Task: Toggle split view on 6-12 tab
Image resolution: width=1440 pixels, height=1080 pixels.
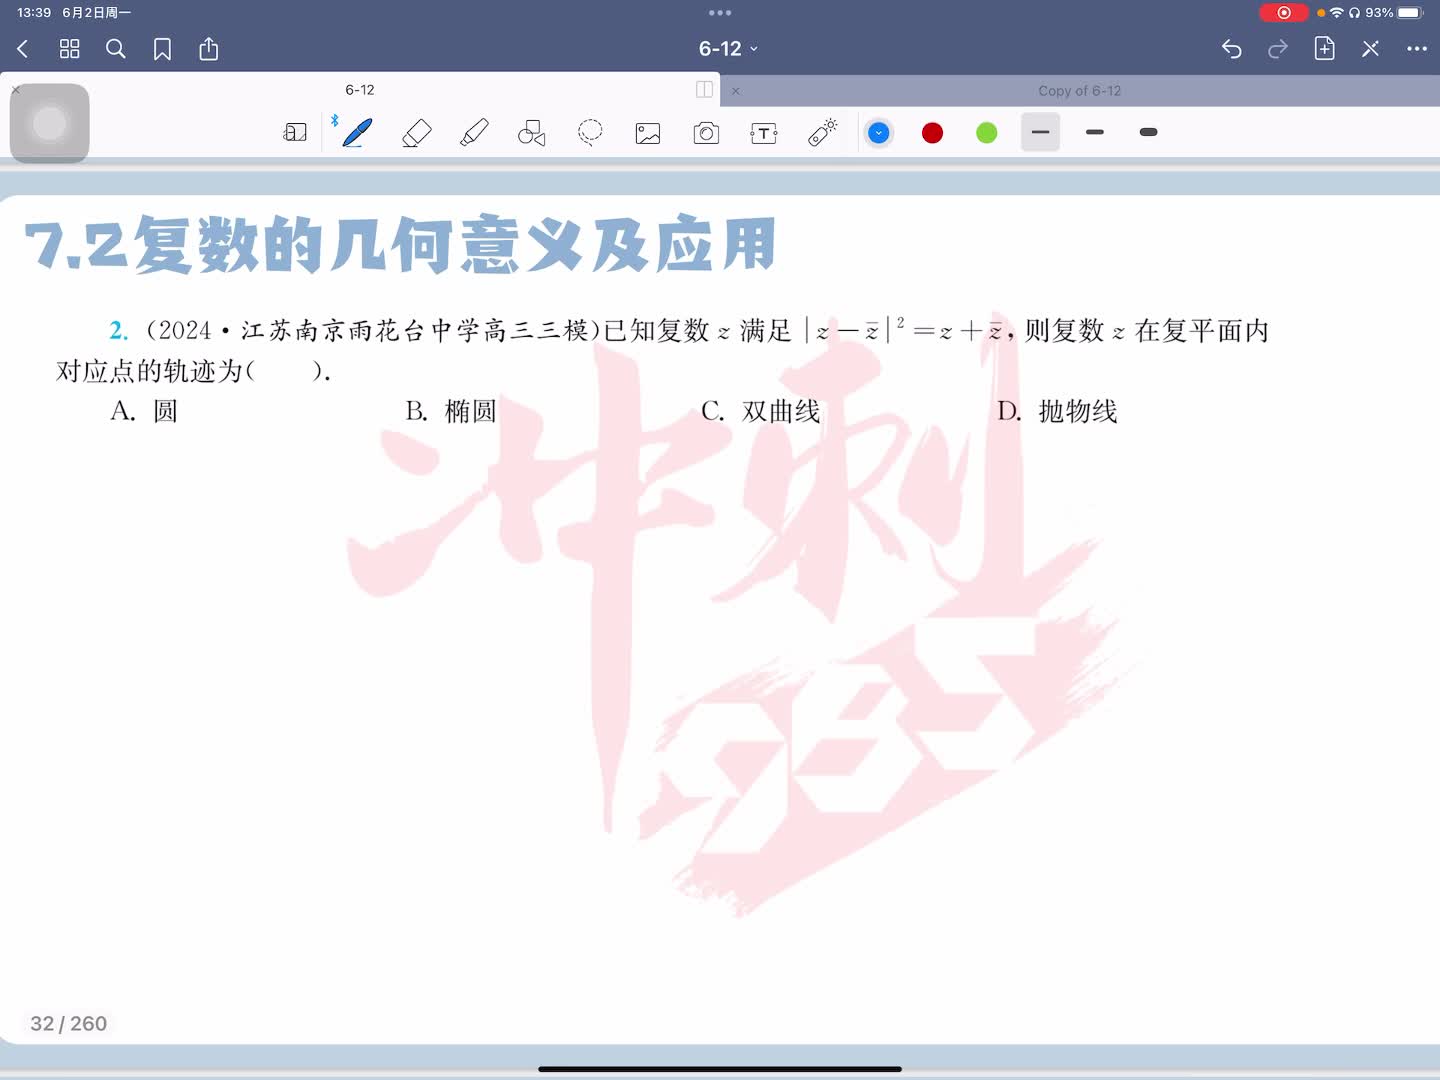Action: click(x=704, y=90)
